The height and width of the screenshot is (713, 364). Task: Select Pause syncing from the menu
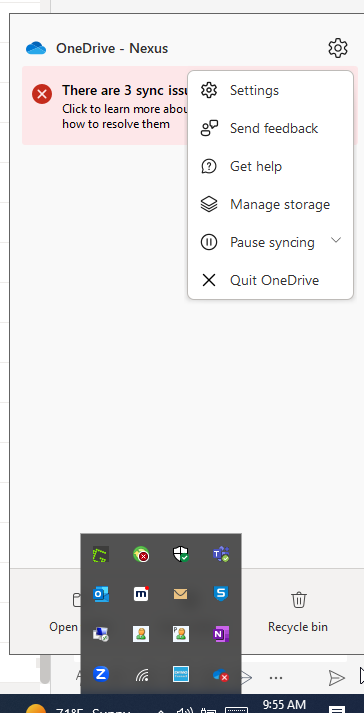click(271, 242)
